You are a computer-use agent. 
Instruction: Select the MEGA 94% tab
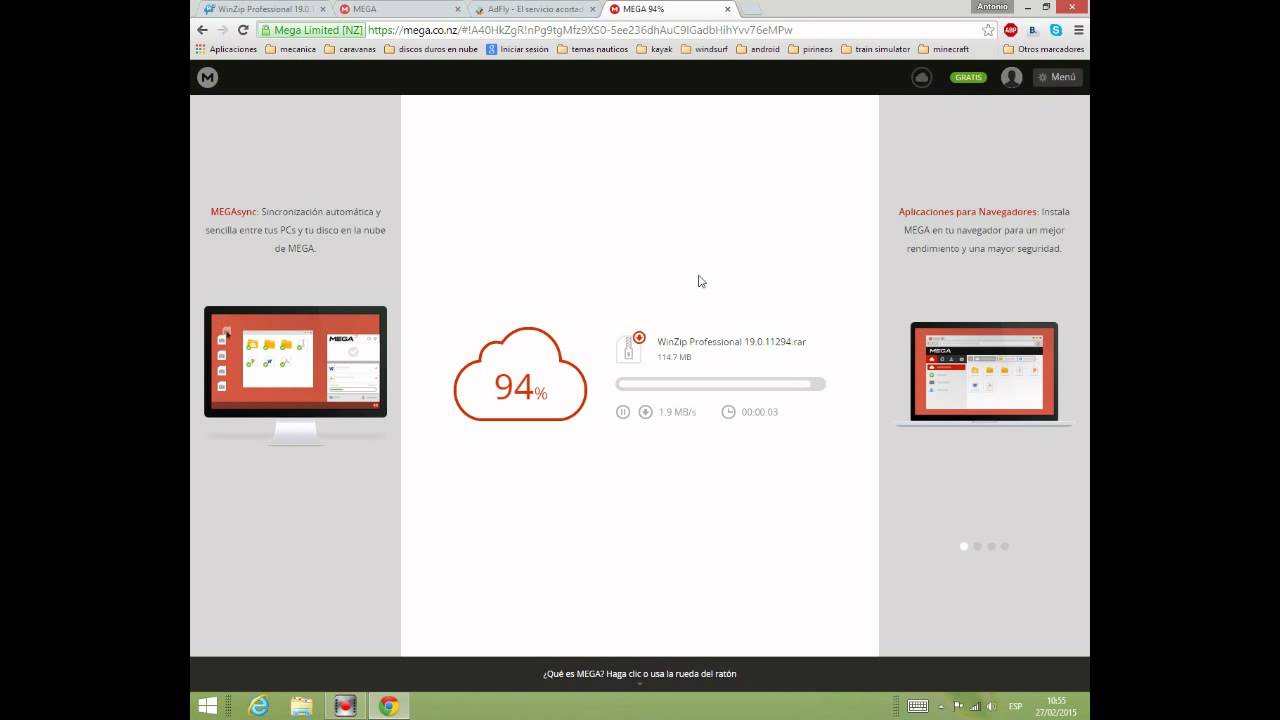(668, 9)
